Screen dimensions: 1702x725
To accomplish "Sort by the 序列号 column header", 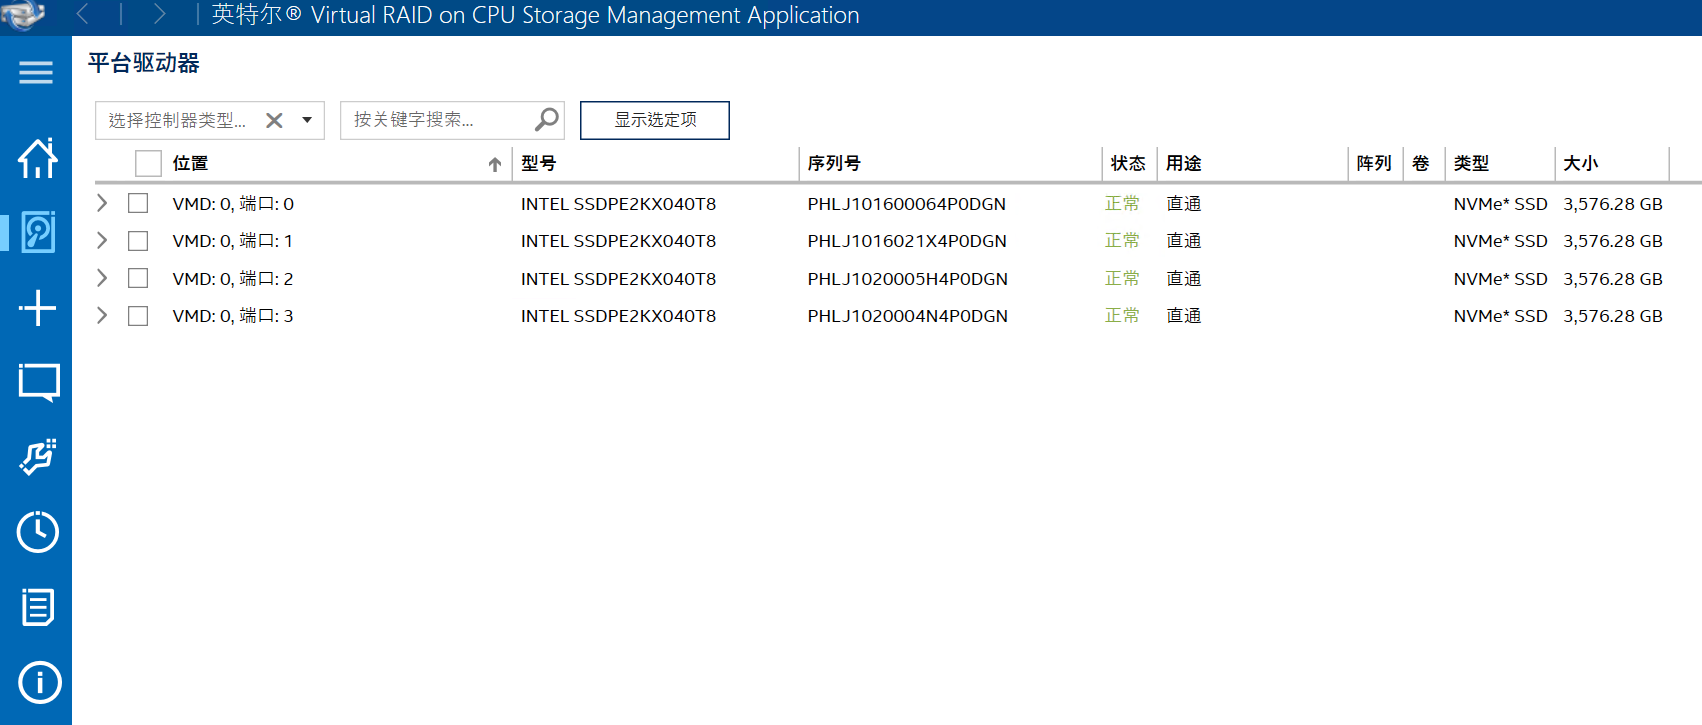I will [x=834, y=163].
